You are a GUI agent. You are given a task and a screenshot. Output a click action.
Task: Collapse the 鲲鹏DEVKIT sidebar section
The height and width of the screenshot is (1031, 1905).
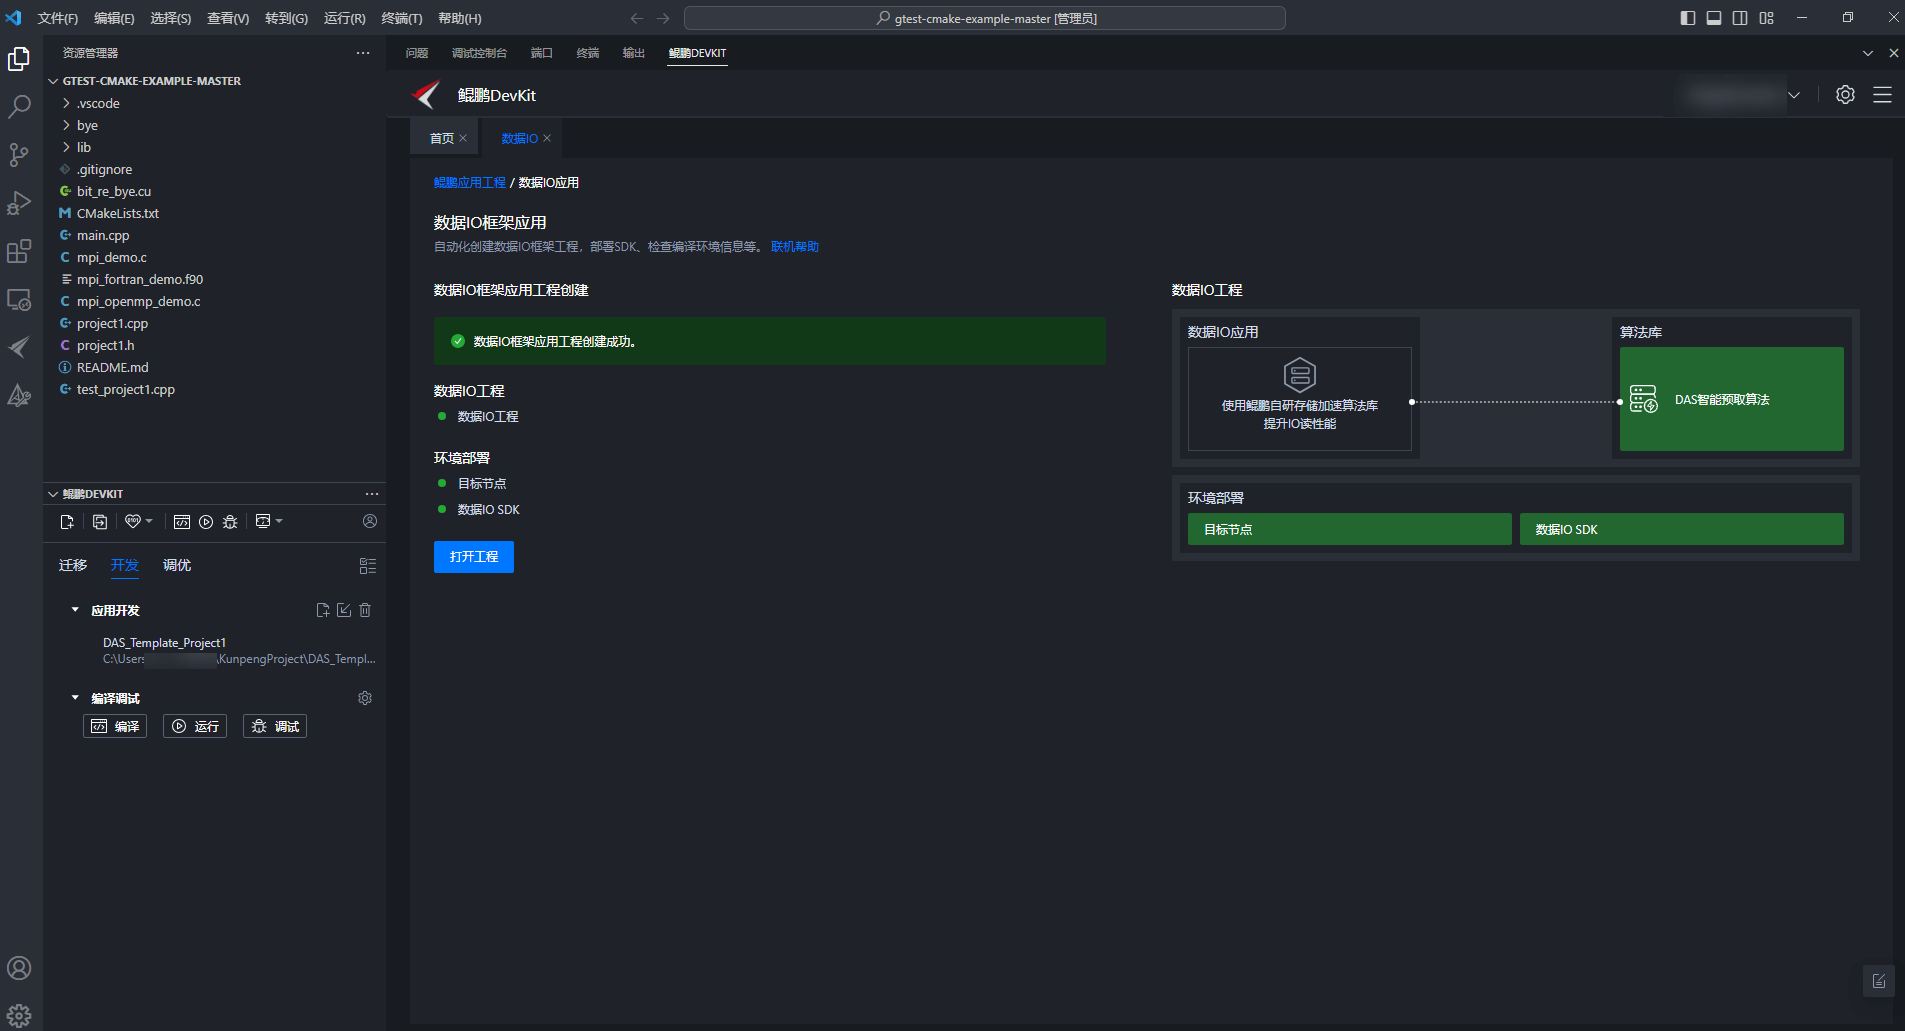pos(53,494)
